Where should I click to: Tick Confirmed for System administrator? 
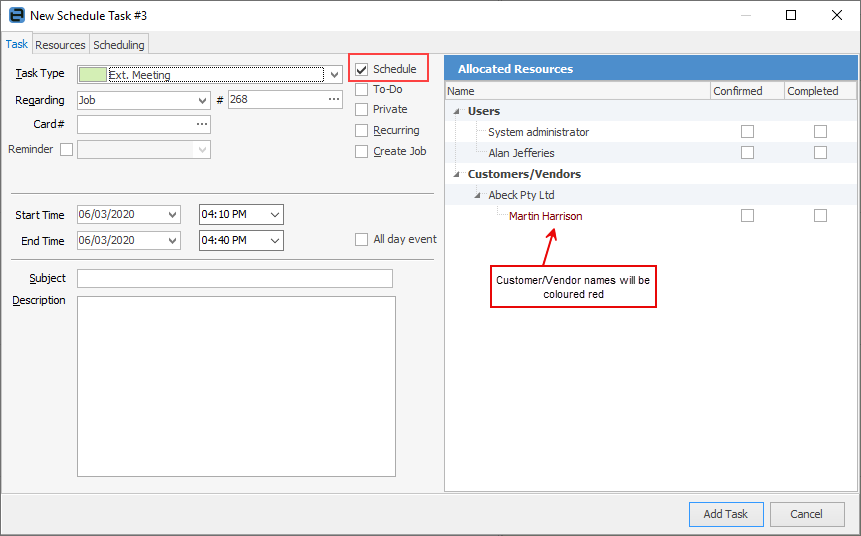click(x=747, y=131)
